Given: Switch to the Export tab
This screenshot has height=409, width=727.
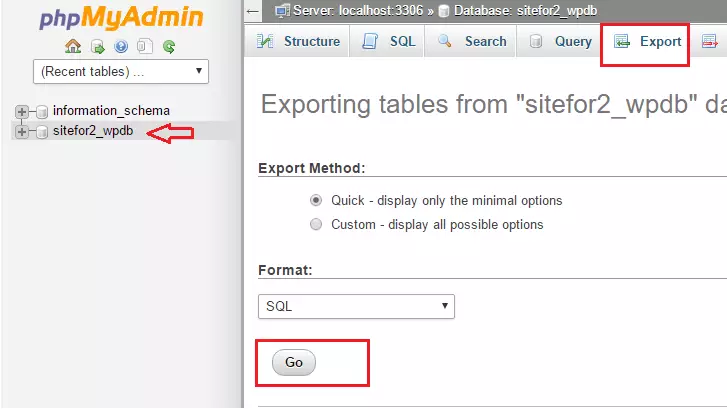Looking at the screenshot, I should pyautogui.click(x=647, y=41).
